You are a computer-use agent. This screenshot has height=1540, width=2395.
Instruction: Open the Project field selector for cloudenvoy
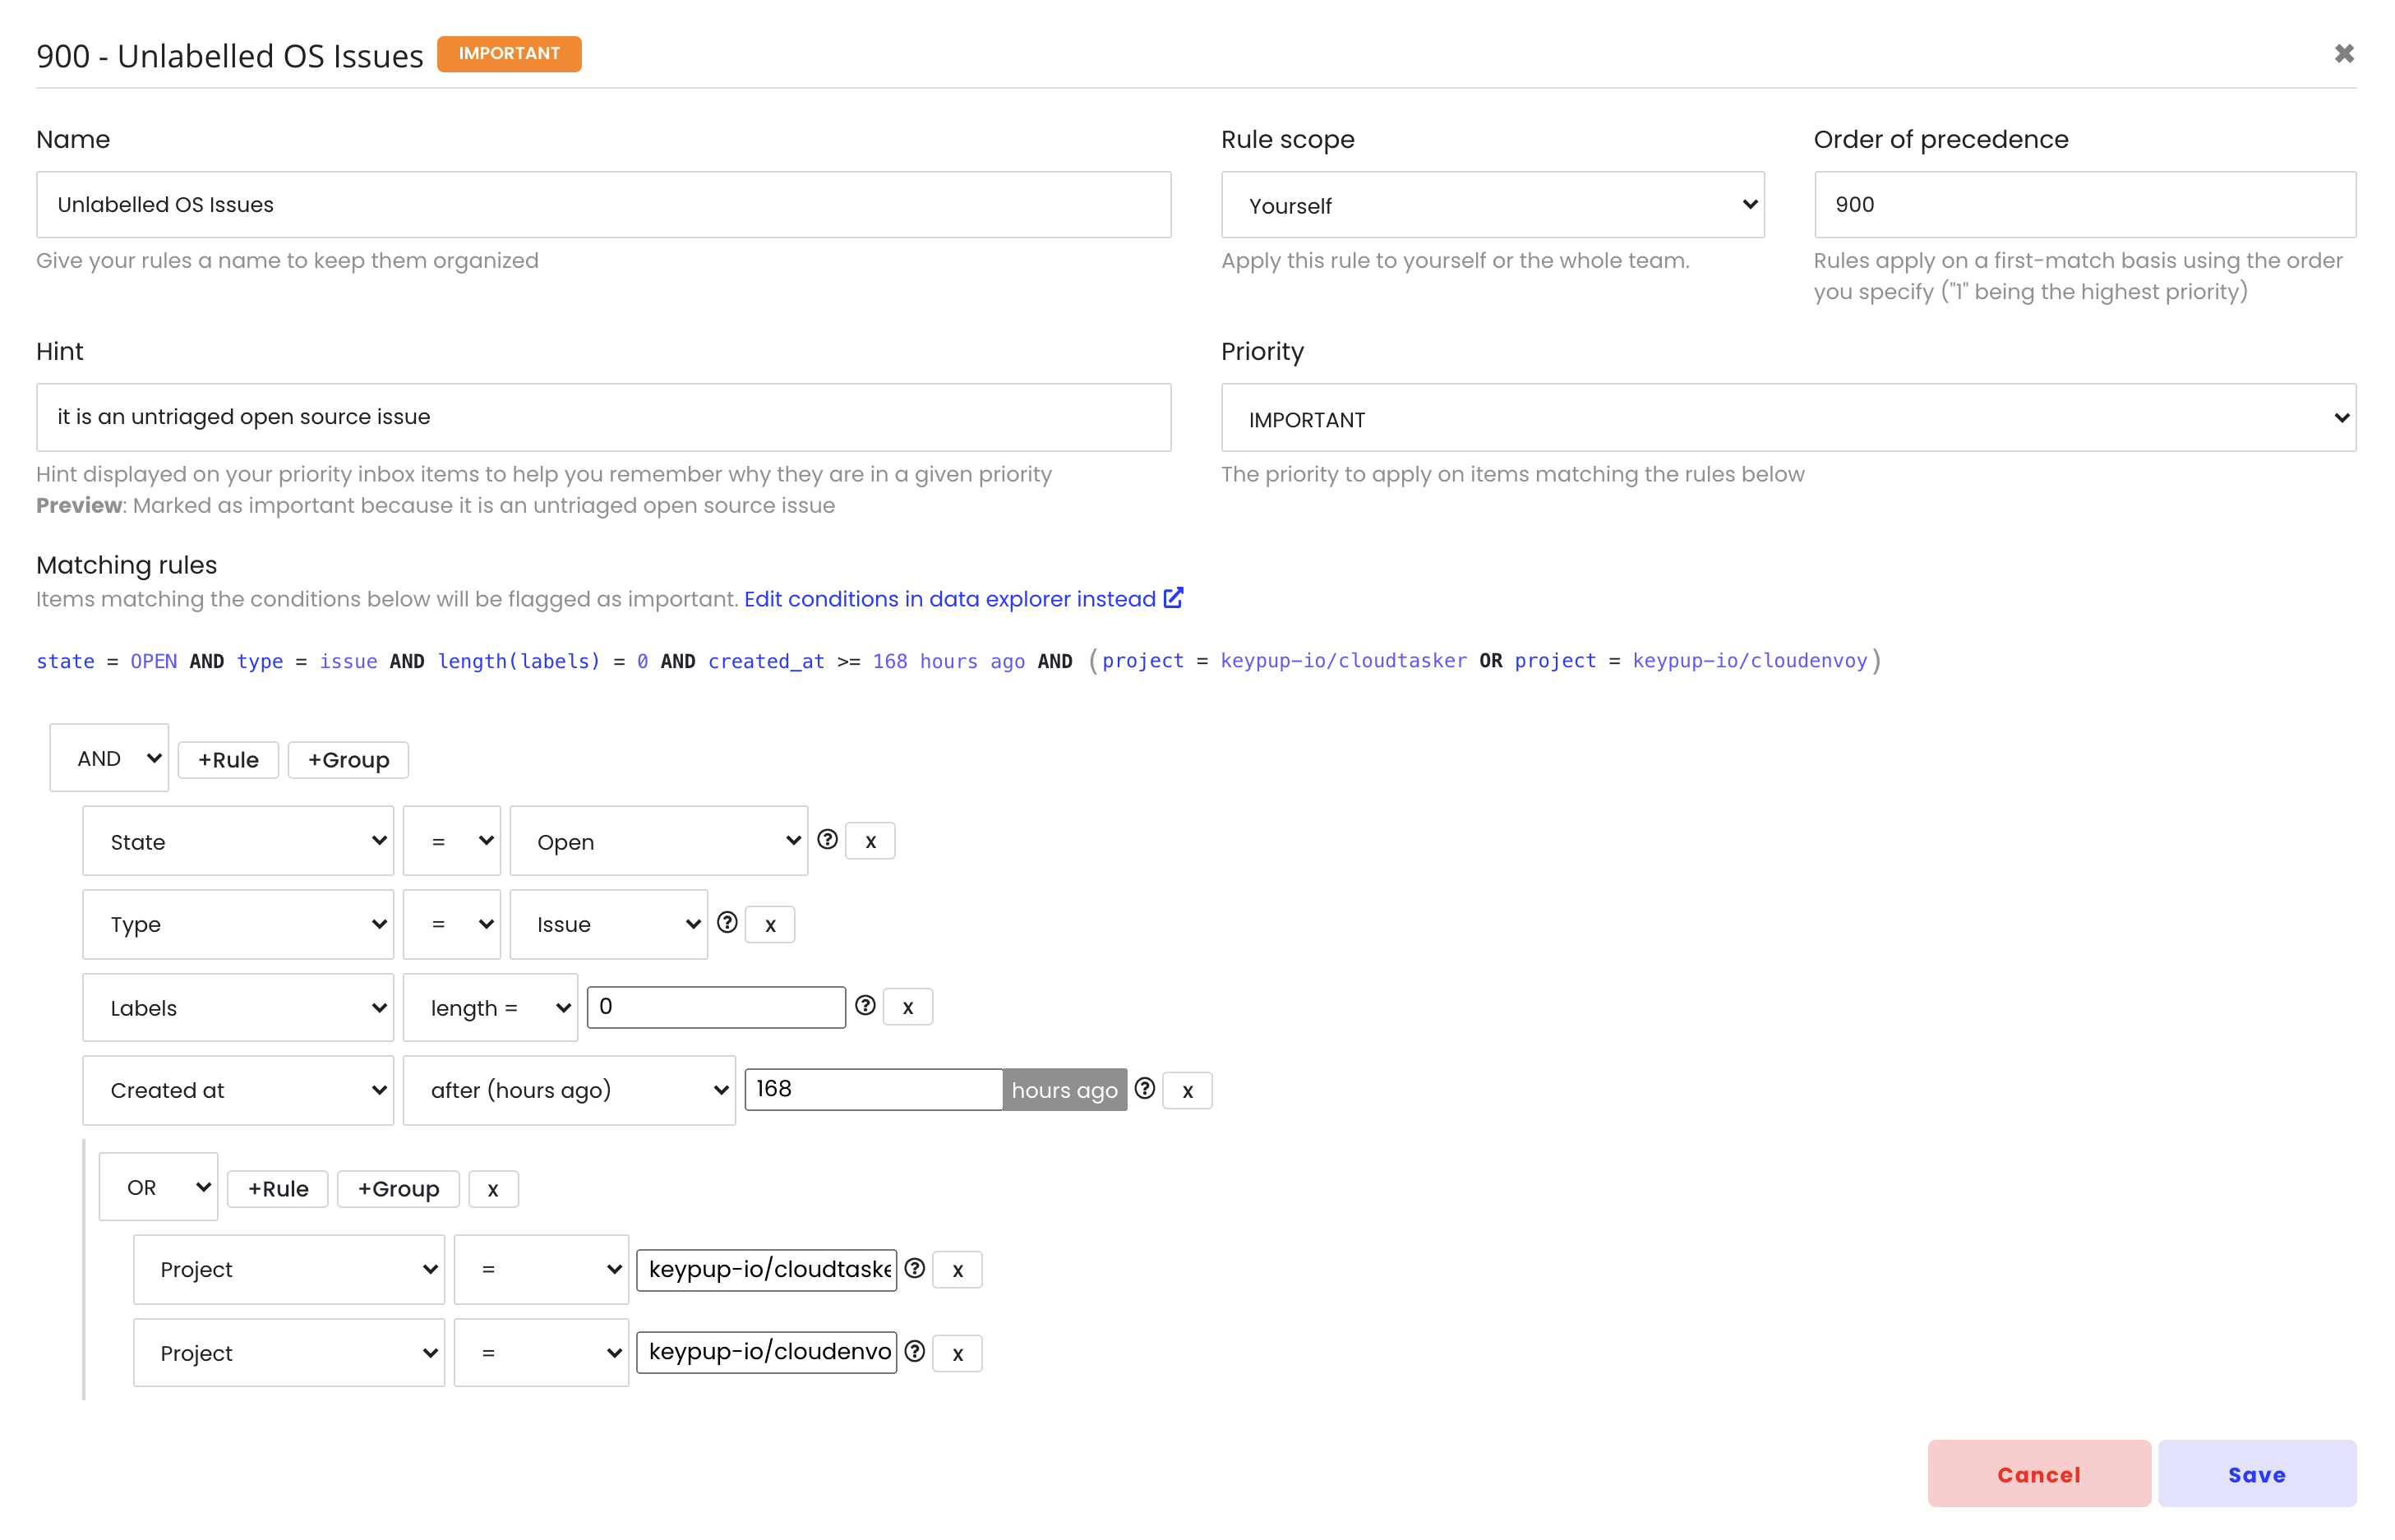click(x=289, y=1353)
